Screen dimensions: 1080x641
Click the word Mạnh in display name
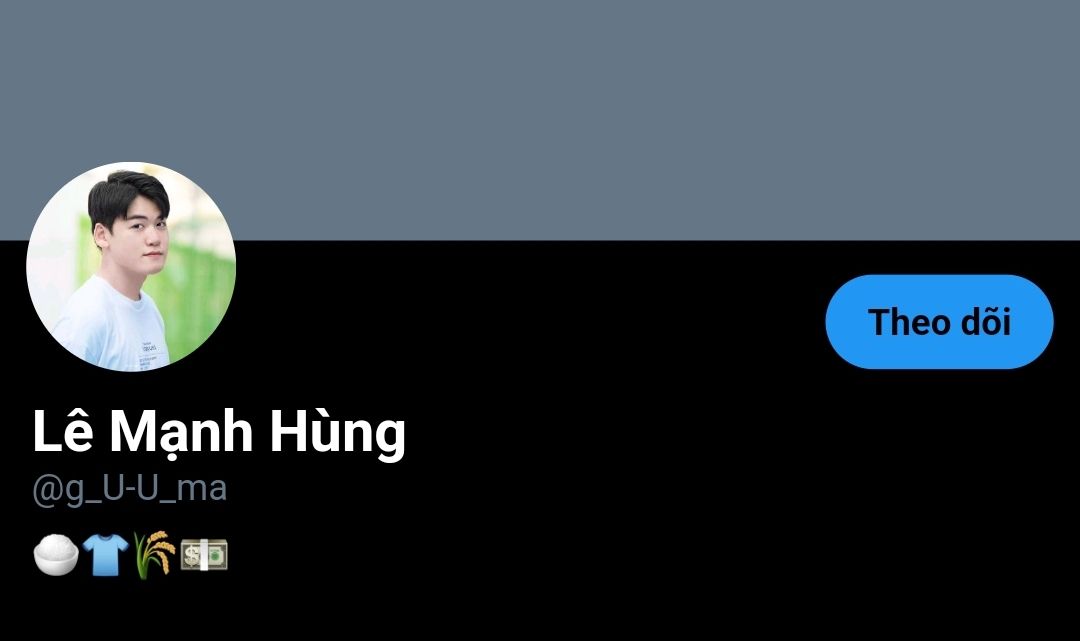tap(181, 434)
